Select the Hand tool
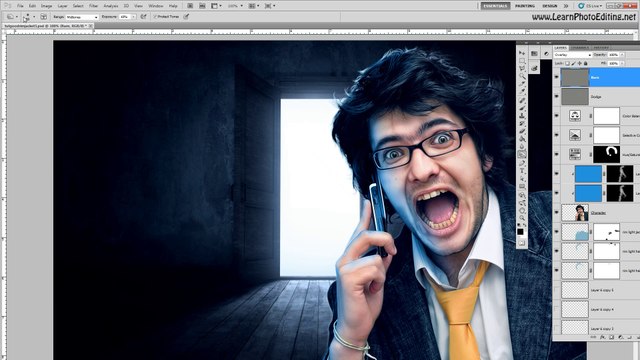 point(522,211)
